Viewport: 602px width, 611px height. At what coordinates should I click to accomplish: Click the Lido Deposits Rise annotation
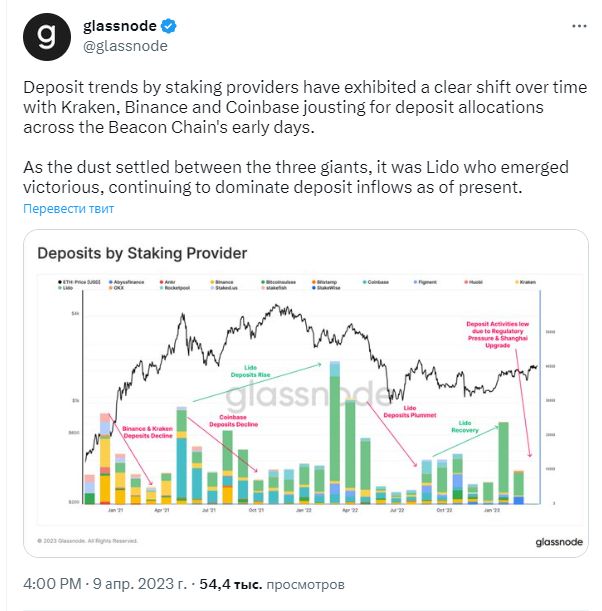coord(250,371)
